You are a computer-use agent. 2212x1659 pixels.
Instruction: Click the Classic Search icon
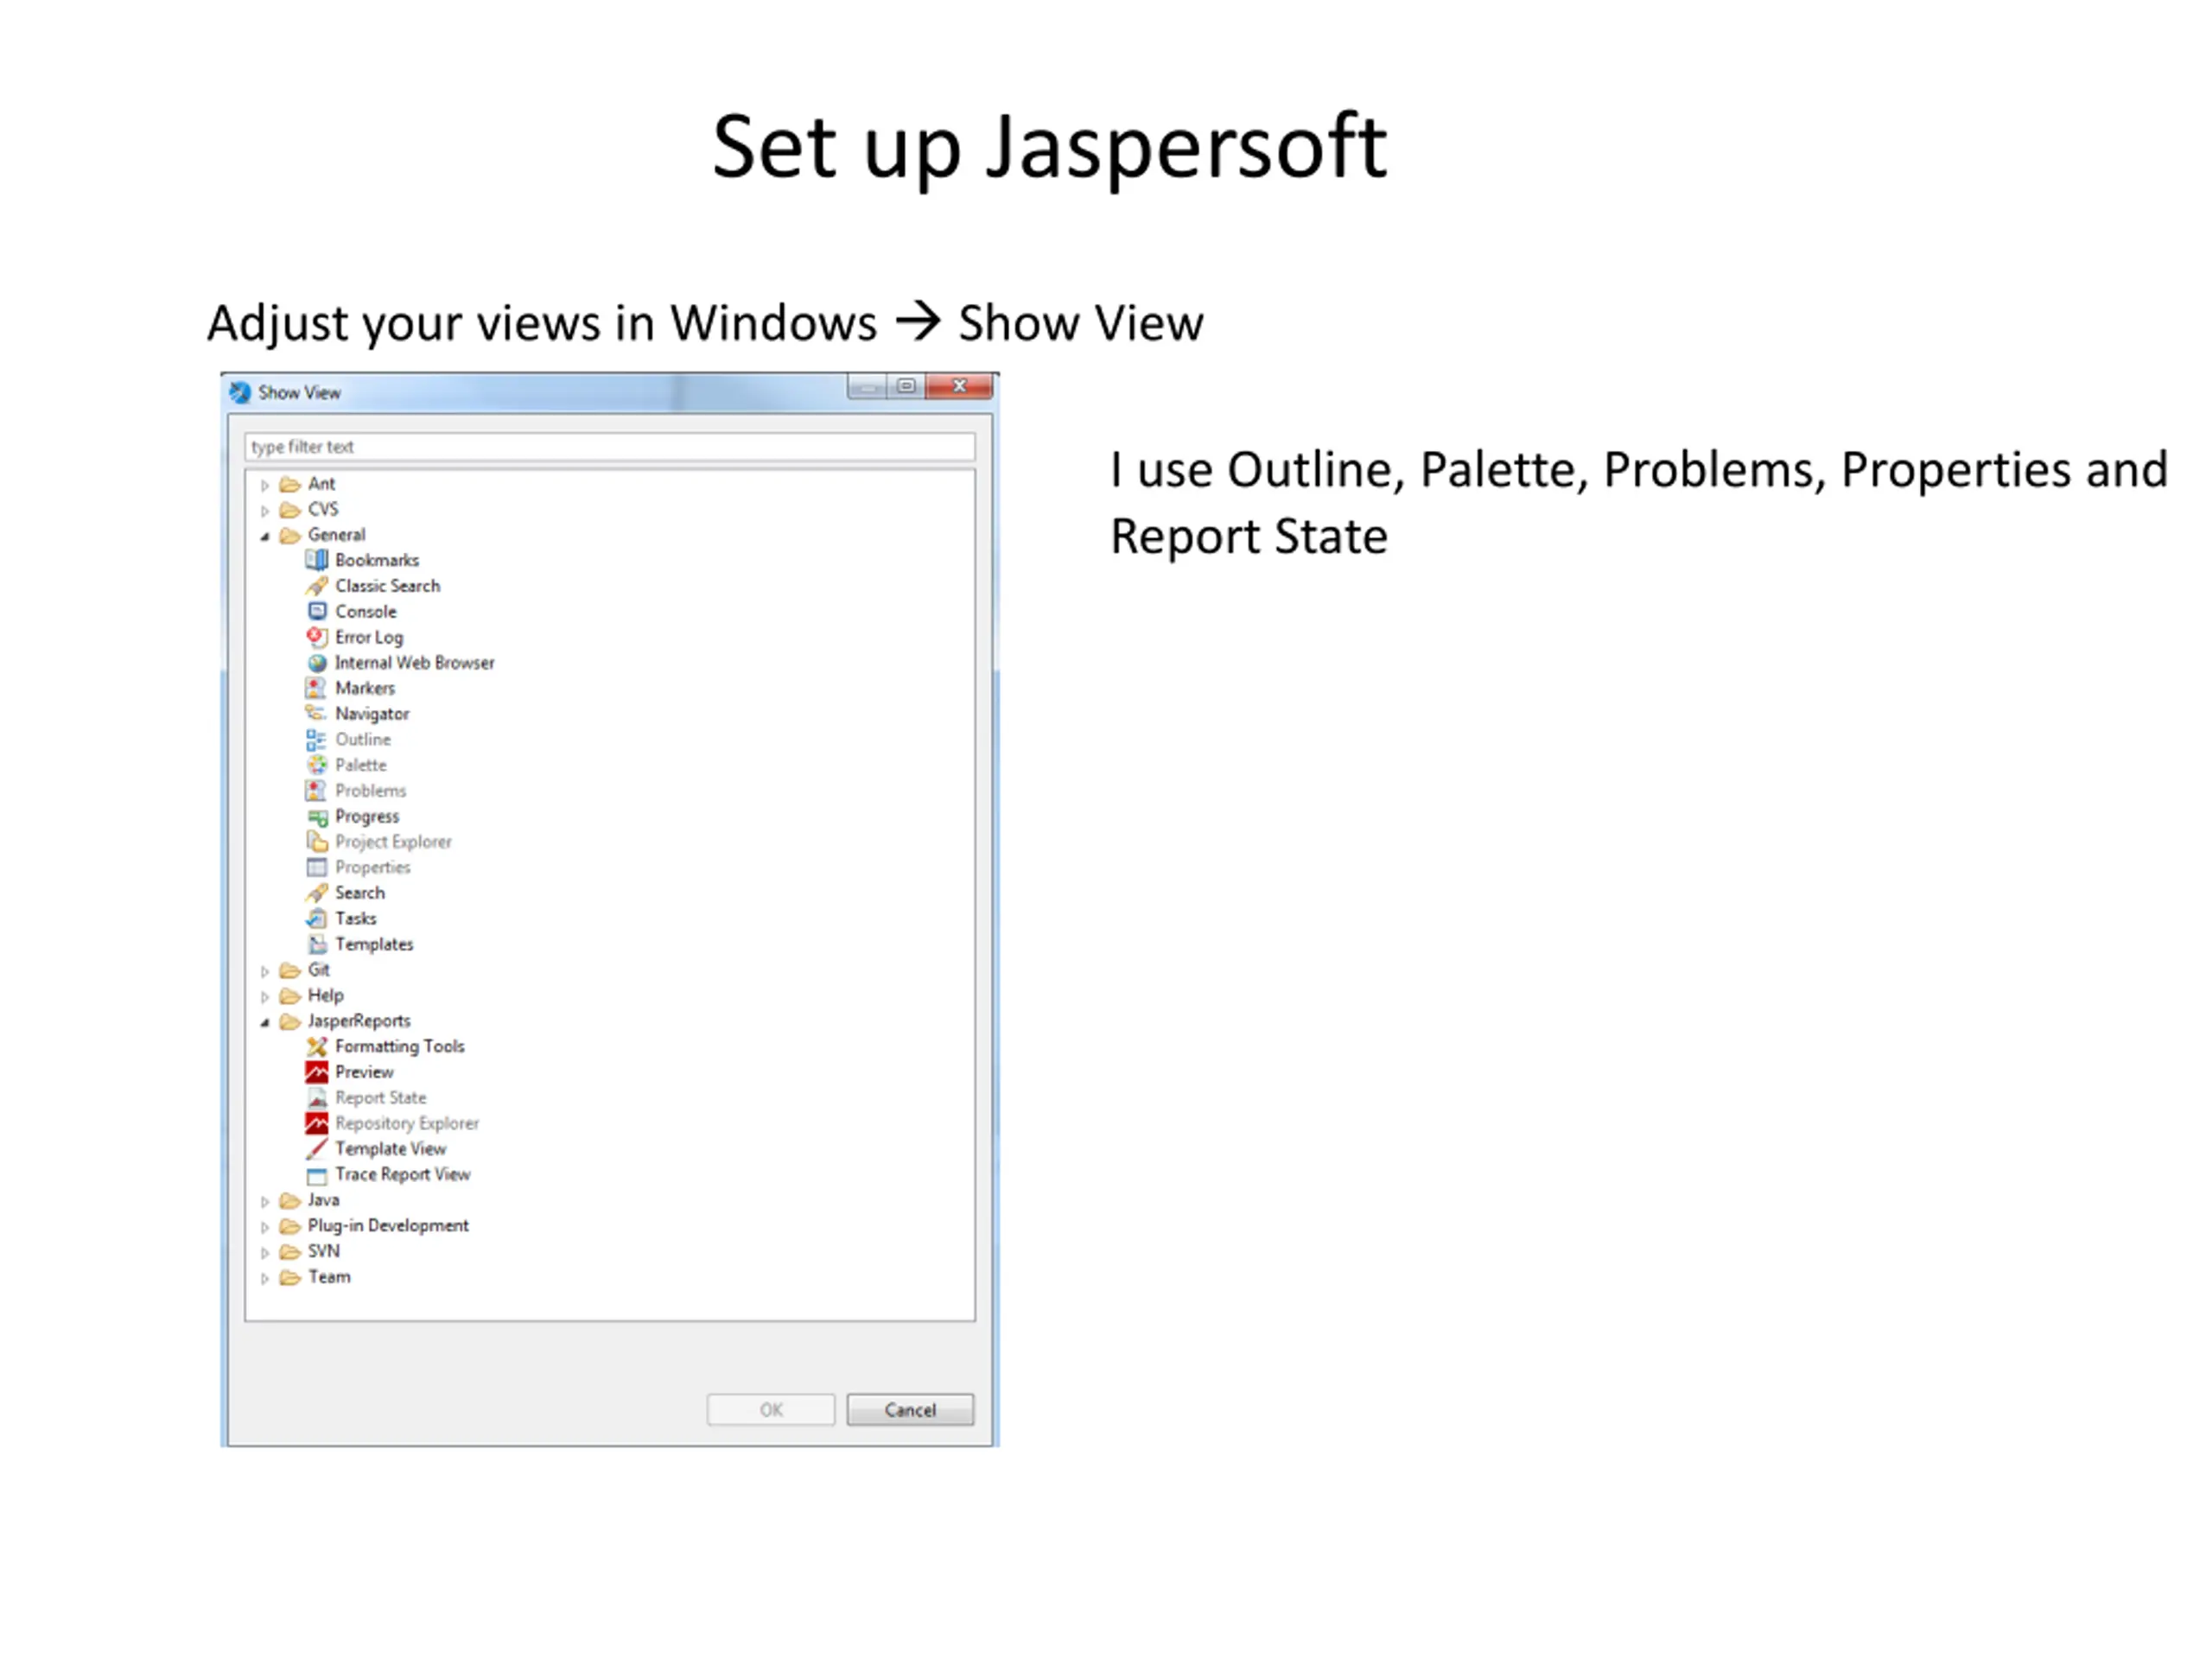click(x=317, y=586)
